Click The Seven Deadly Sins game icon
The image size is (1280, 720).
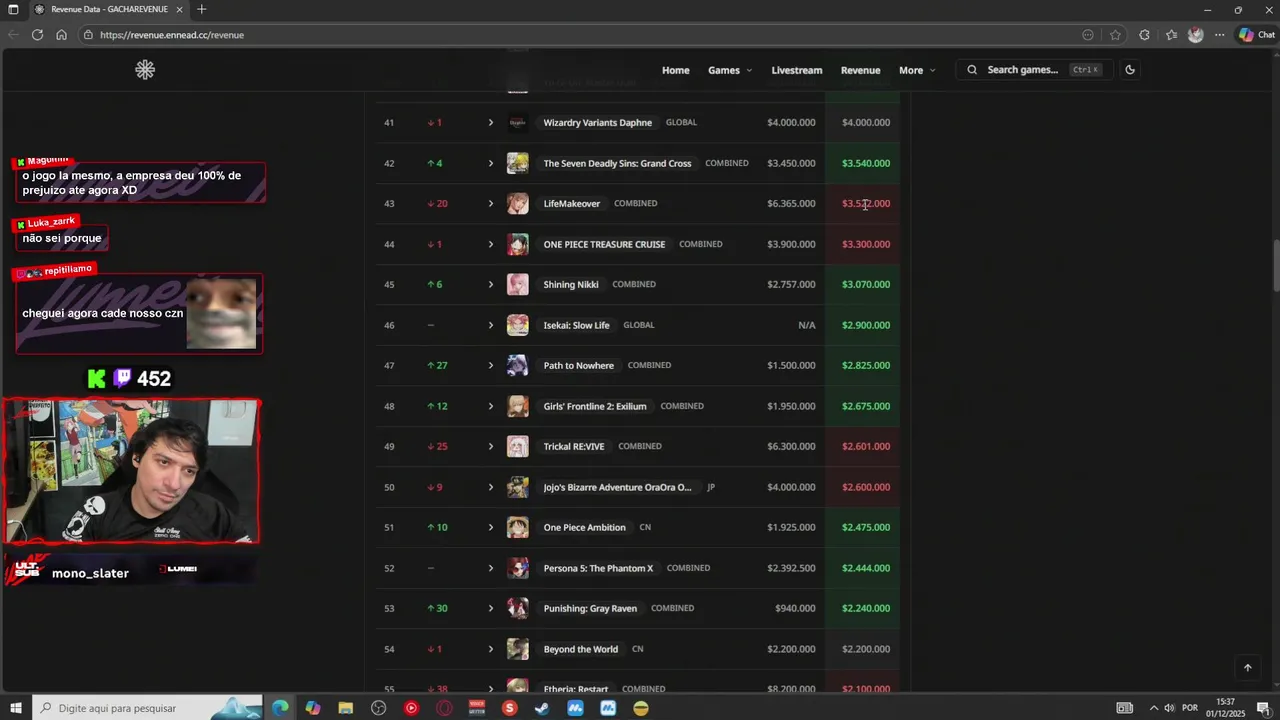coord(517,163)
